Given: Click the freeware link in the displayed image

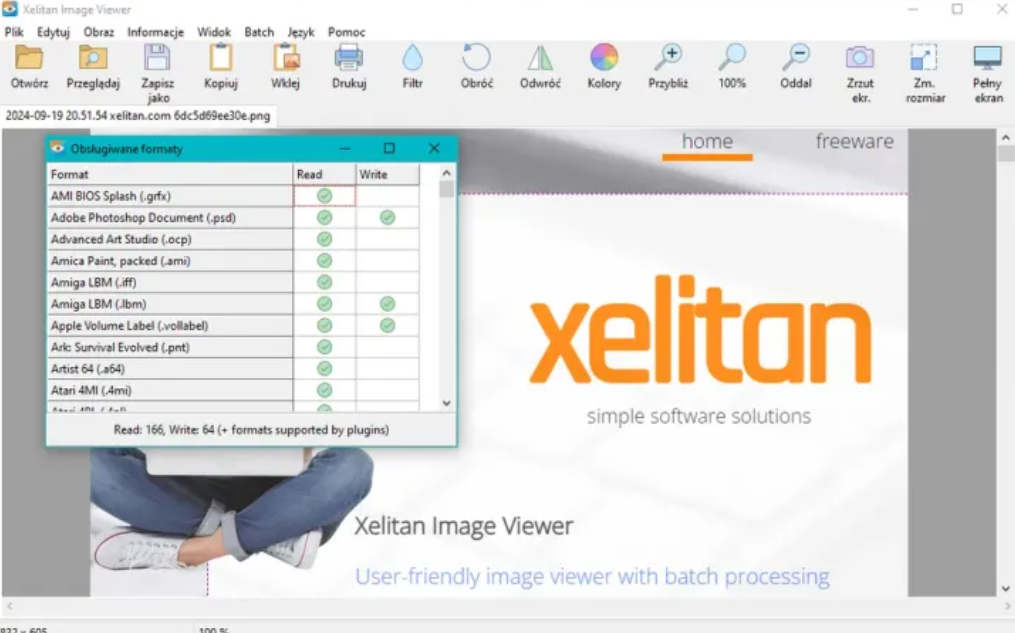Looking at the screenshot, I should coord(854,141).
